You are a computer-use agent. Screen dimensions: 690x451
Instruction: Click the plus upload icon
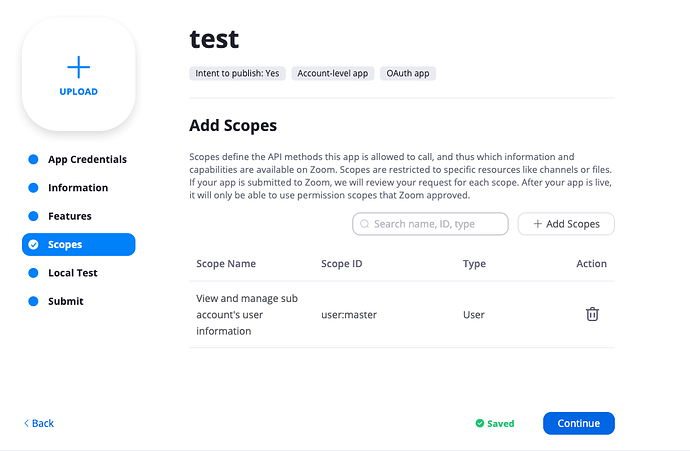pos(78,67)
